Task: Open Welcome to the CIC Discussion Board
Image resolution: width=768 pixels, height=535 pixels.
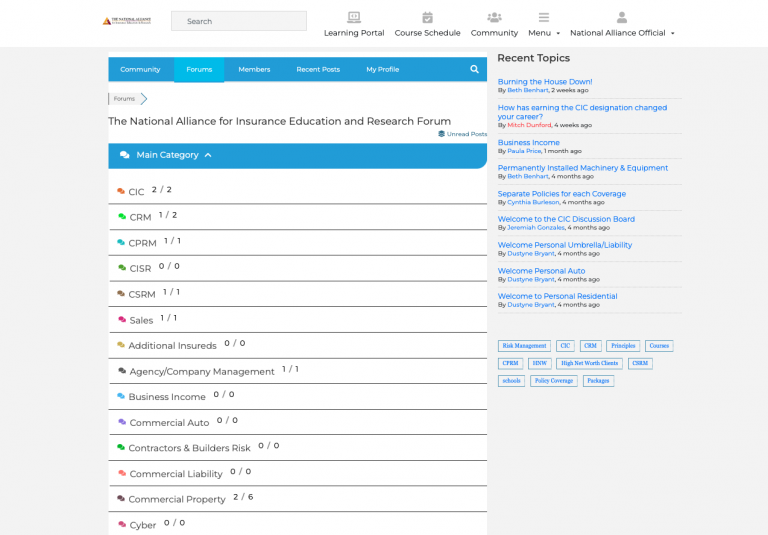Action: (566, 219)
